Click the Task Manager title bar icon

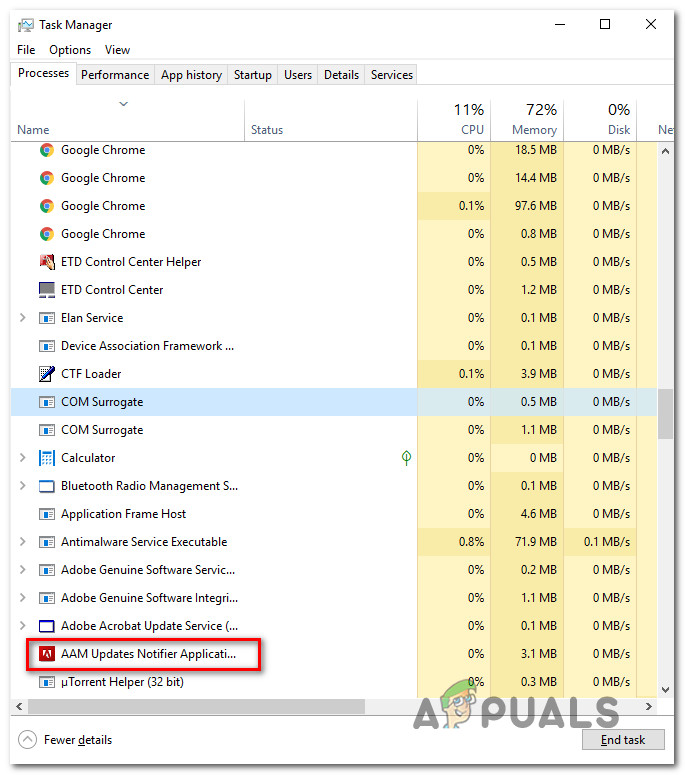pos(26,25)
